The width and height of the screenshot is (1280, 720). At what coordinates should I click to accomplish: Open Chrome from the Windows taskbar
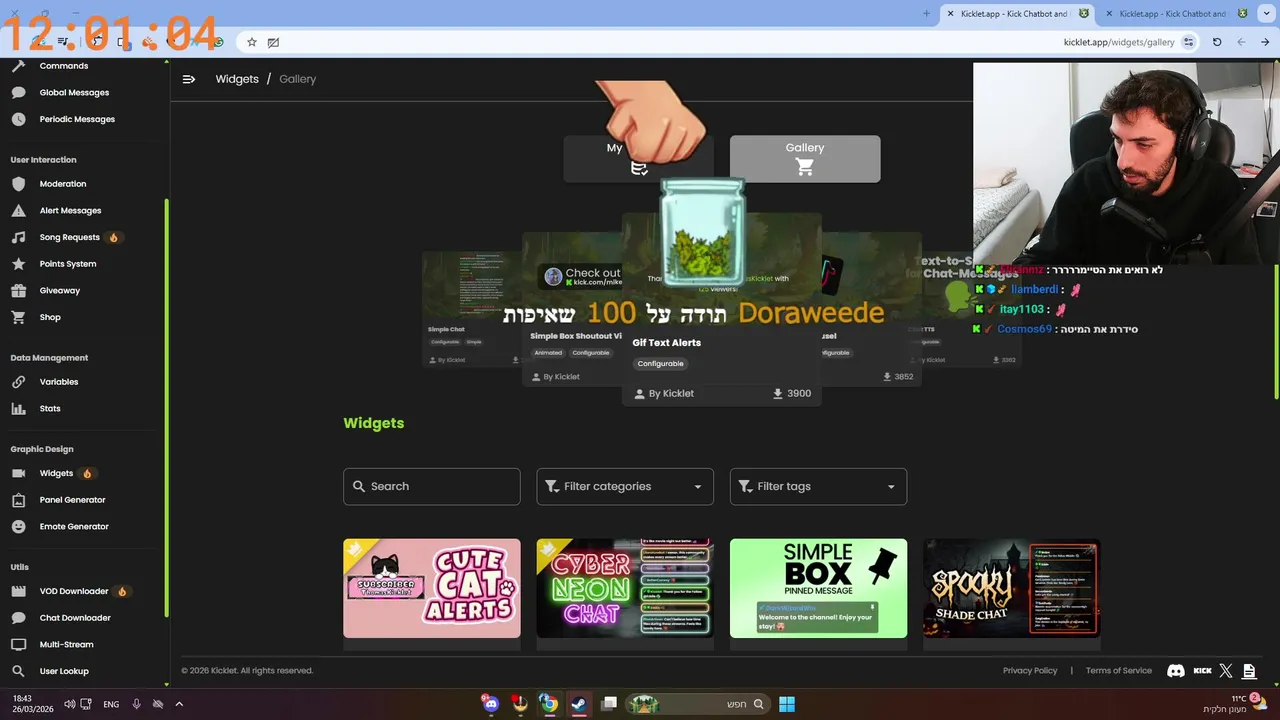548,704
